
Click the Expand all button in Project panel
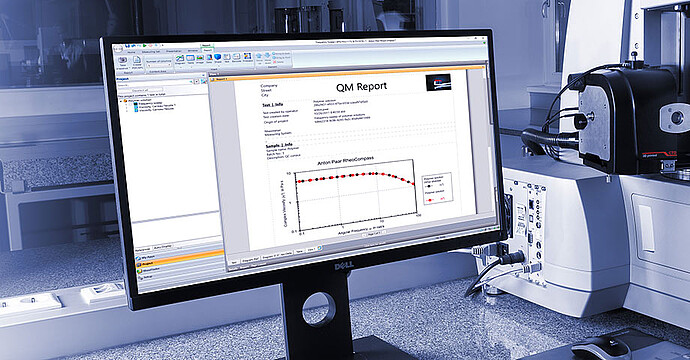pos(140,90)
